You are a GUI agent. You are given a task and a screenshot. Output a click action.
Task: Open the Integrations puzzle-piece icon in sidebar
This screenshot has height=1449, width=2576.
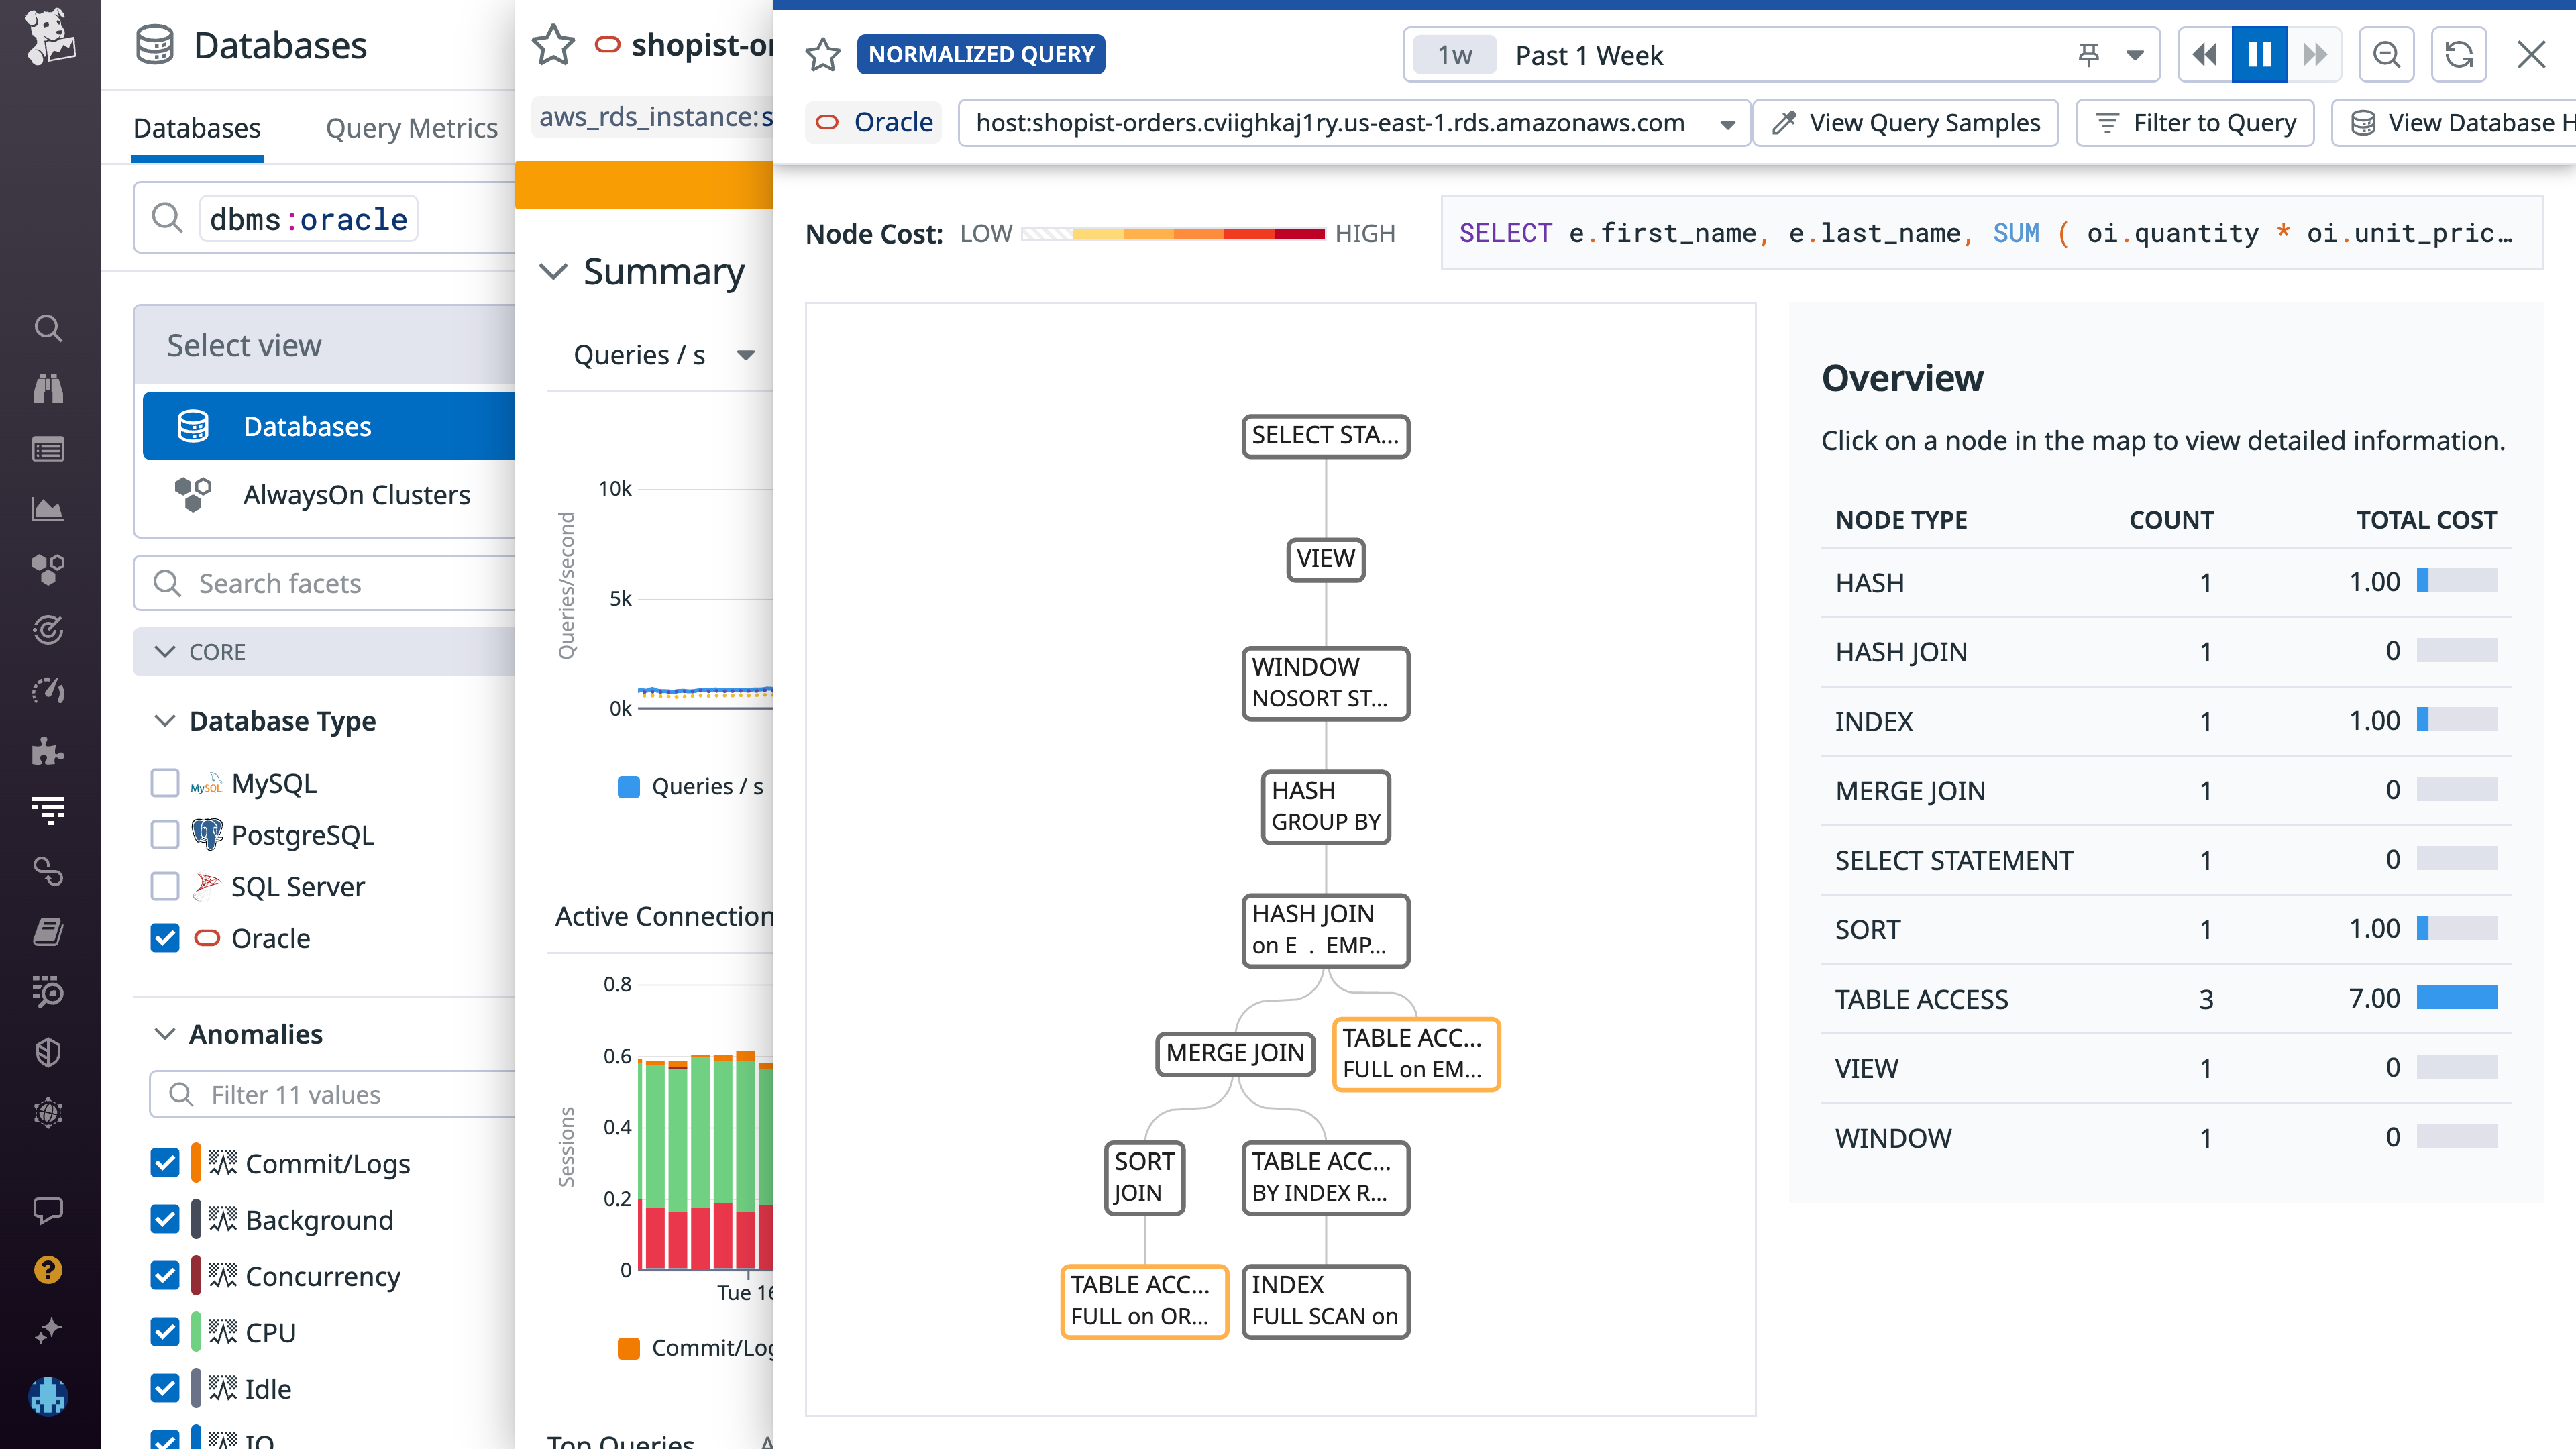pos(48,751)
